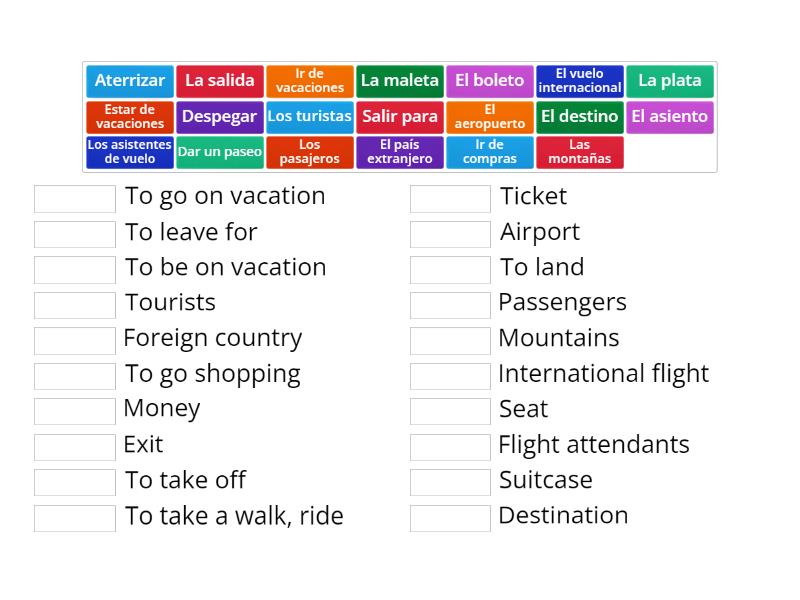Click the El país extranjero tile
The height and width of the screenshot is (600, 800).
[x=399, y=152]
